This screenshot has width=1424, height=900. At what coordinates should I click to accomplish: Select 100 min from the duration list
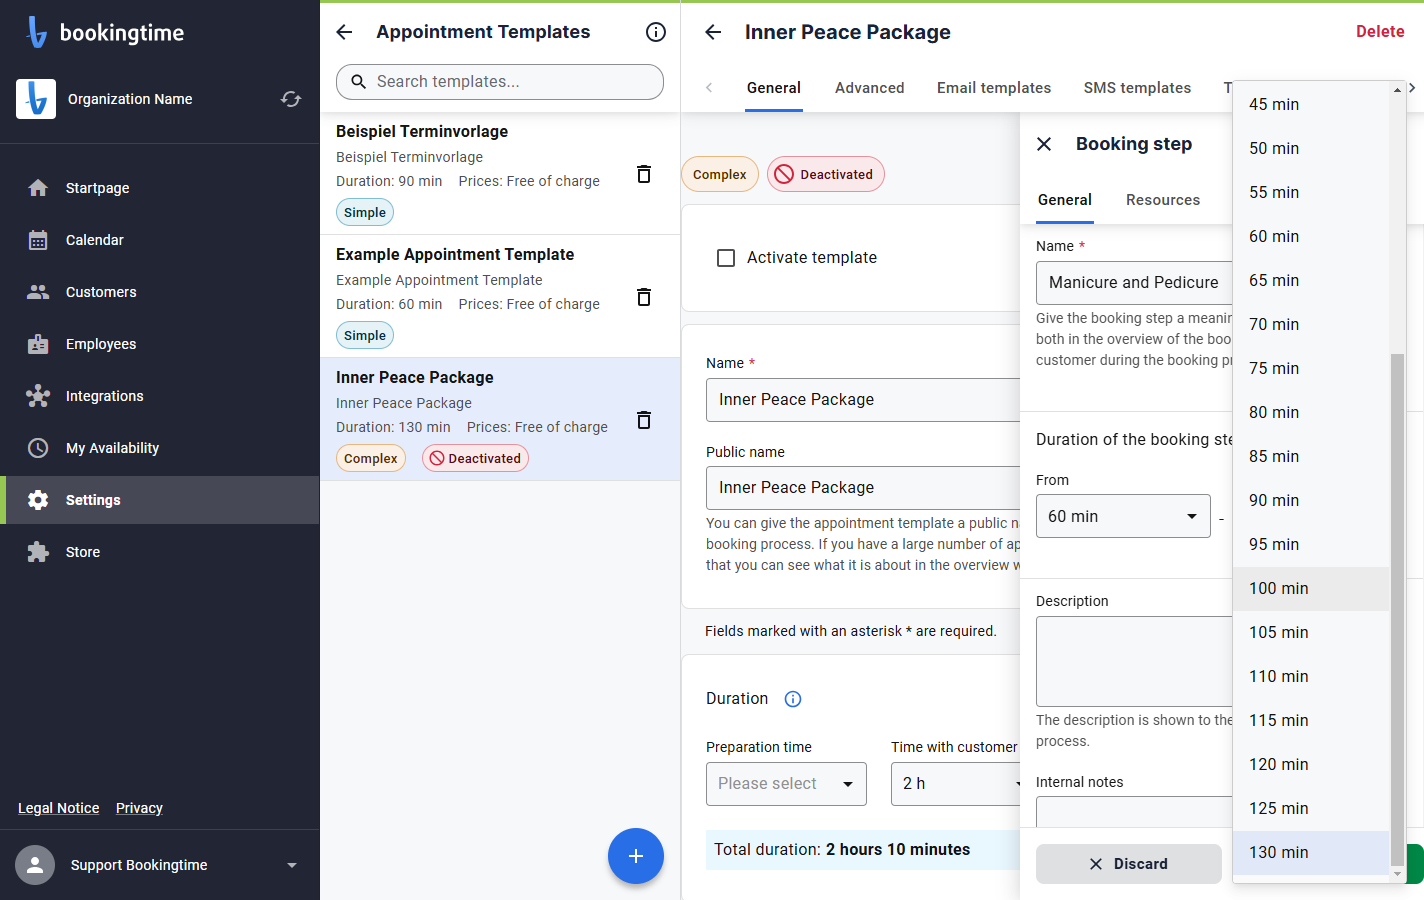click(1311, 589)
